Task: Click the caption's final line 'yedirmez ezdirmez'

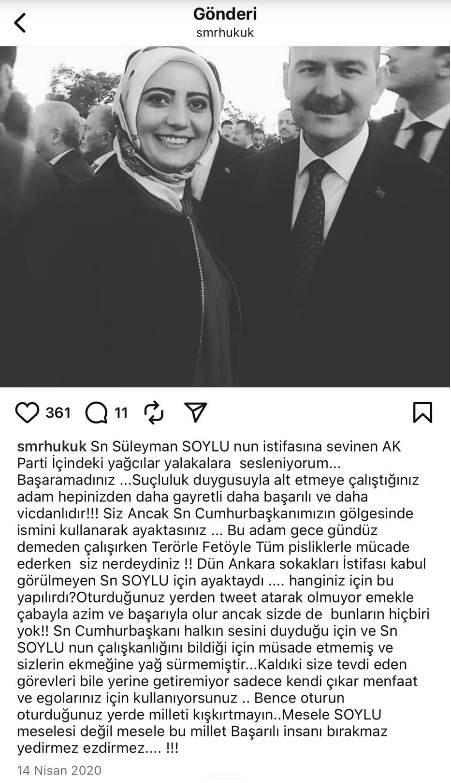Action: pyautogui.click(x=97, y=749)
